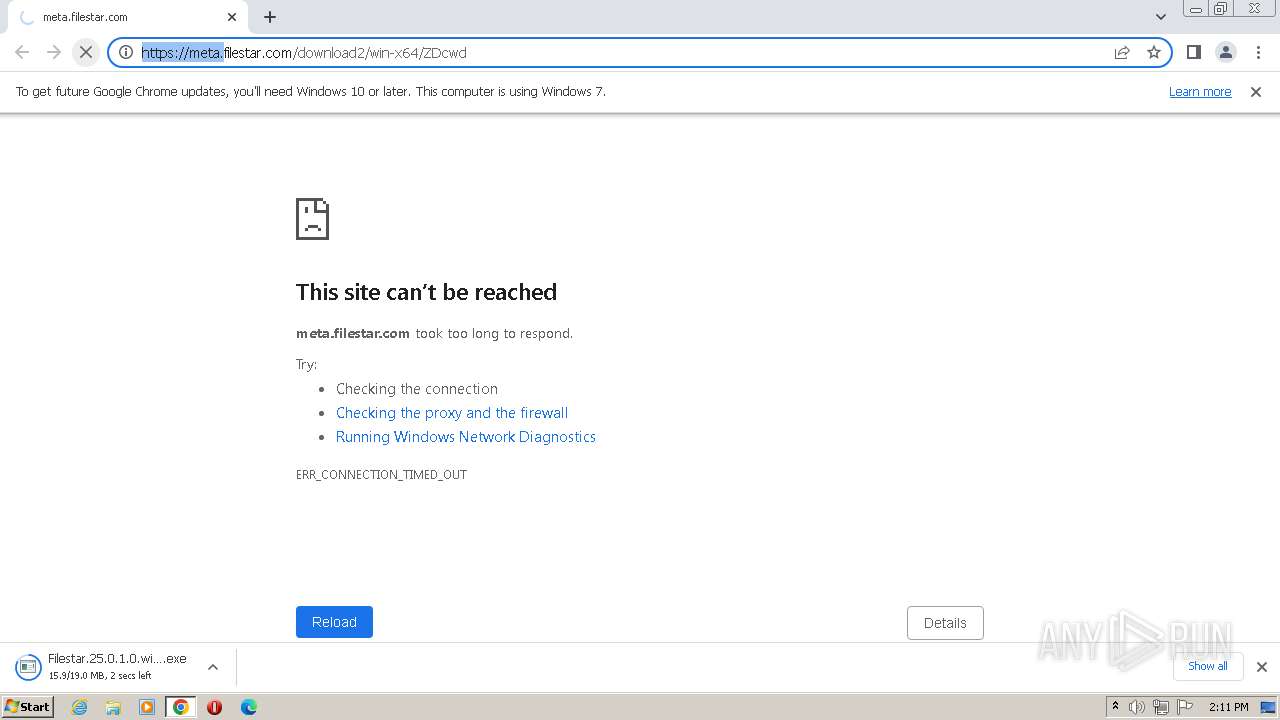Open Windows Media Player from taskbar
This screenshot has height=720, width=1280.
coord(147,707)
